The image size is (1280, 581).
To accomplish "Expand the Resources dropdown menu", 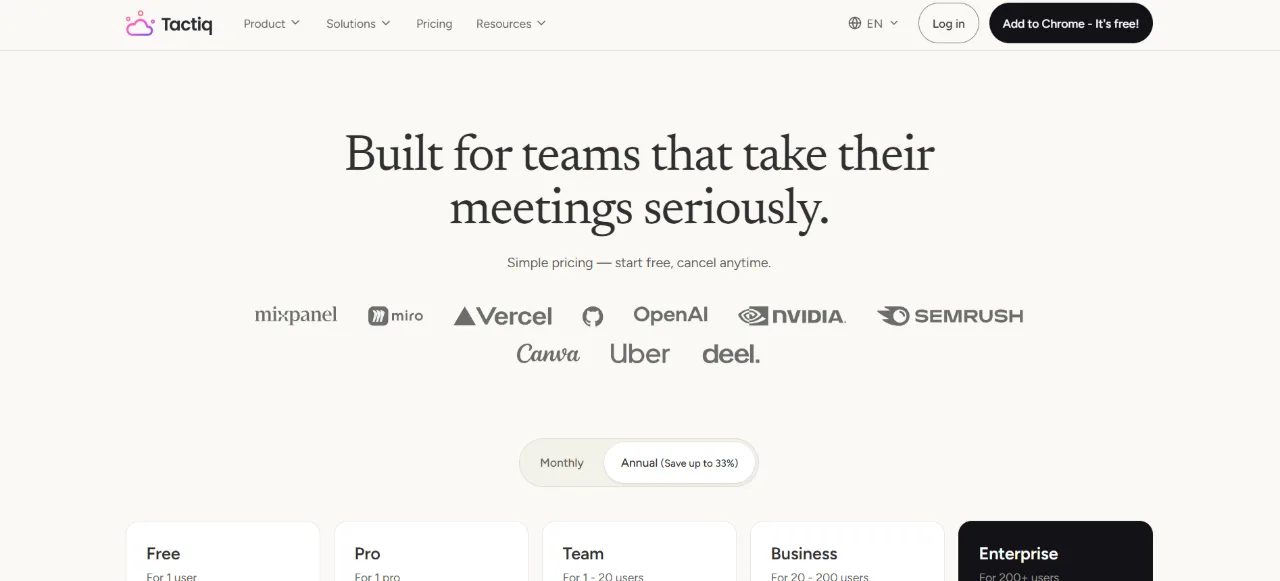I will (x=511, y=23).
